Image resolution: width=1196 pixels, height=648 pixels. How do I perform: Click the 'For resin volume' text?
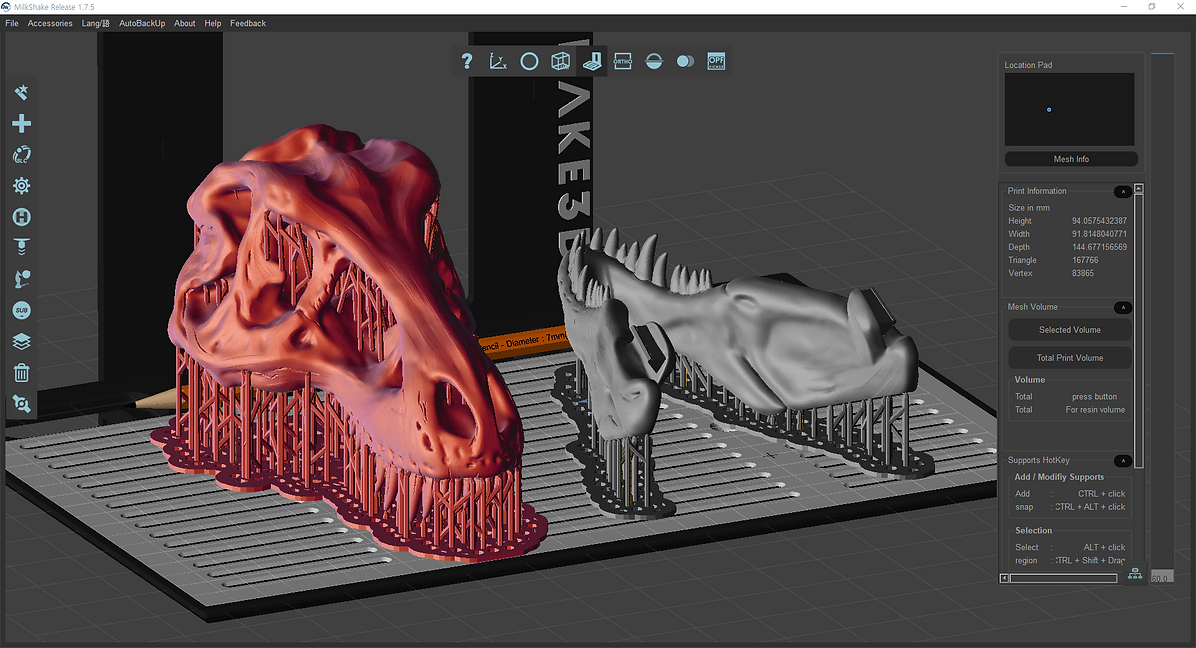click(x=1095, y=409)
